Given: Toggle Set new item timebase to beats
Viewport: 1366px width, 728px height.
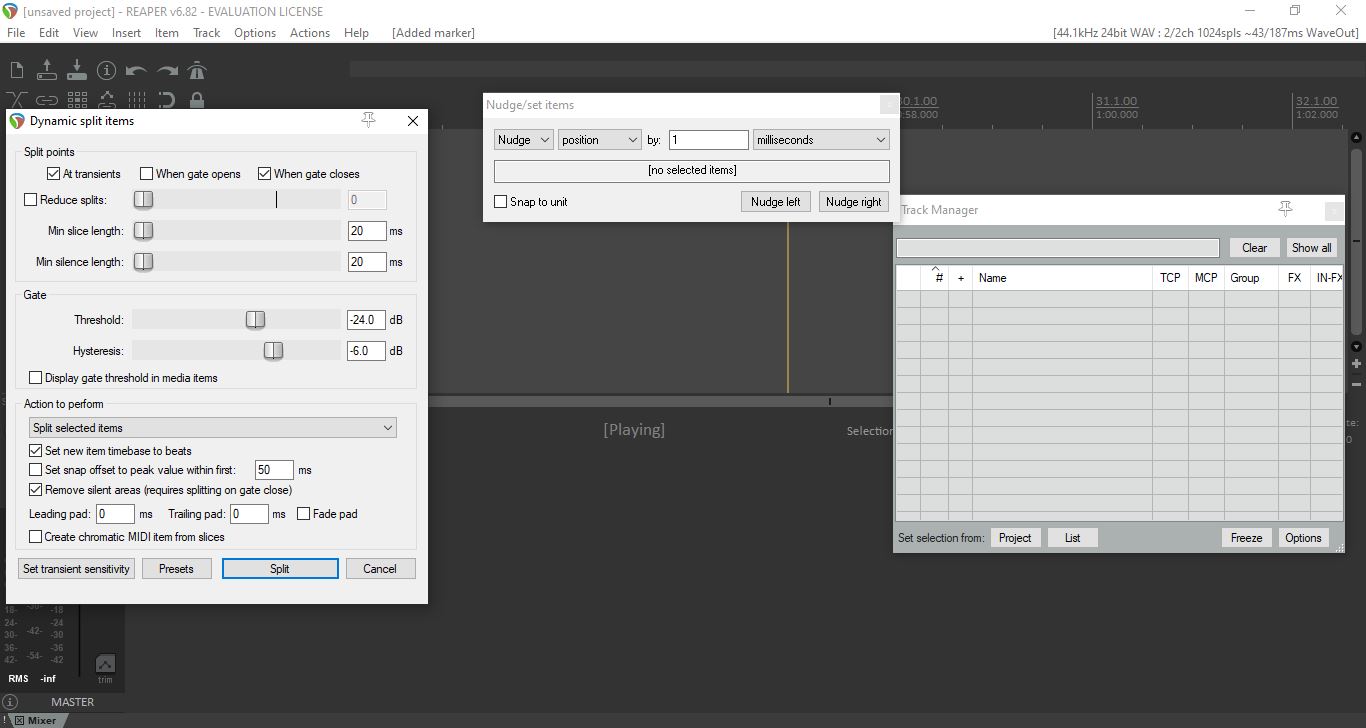Looking at the screenshot, I should (36, 451).
